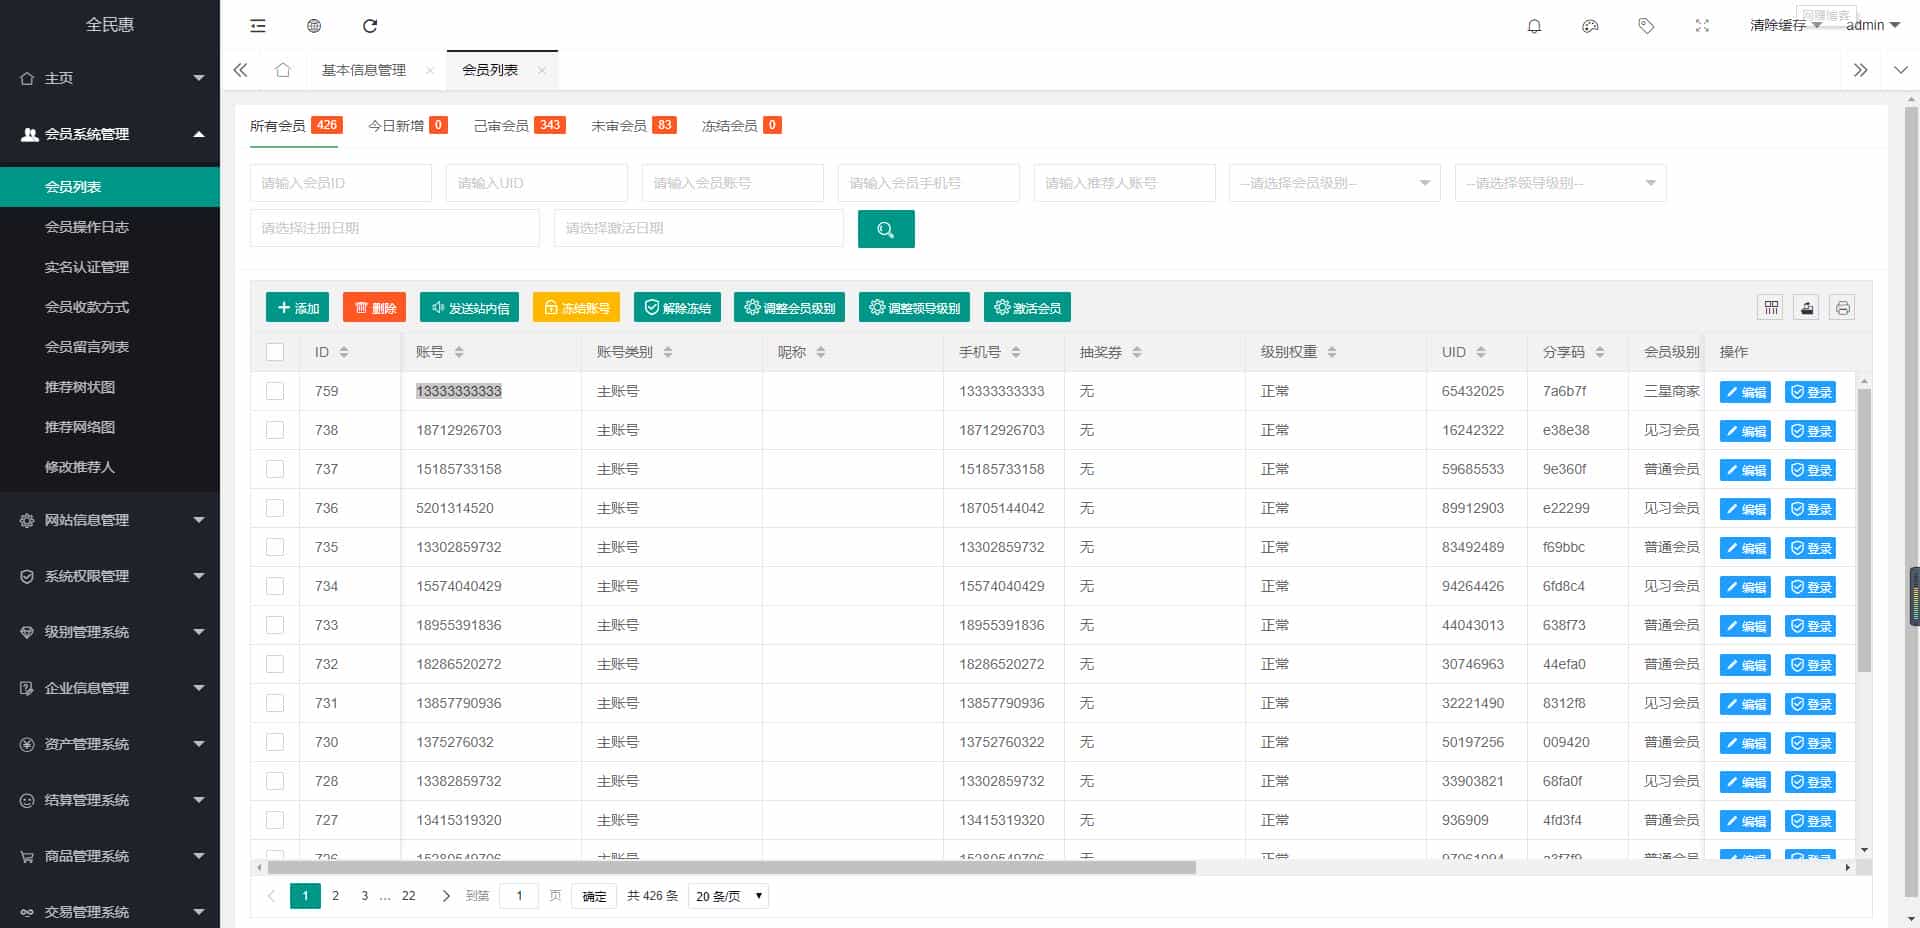The height and width of the screenshot is (928, 1920).
Task: Refresh the page using the reload icon
Action: tap(371, 26)
